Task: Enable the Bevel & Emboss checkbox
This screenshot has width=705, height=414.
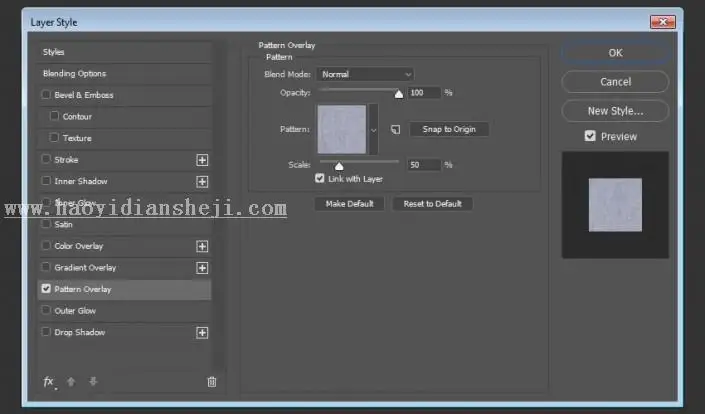Action: (46, 94)
